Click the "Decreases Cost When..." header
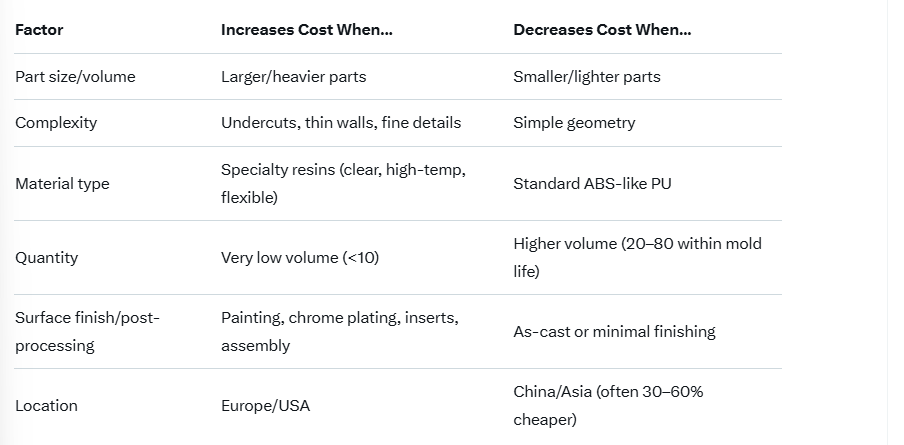 click(602, 30)
